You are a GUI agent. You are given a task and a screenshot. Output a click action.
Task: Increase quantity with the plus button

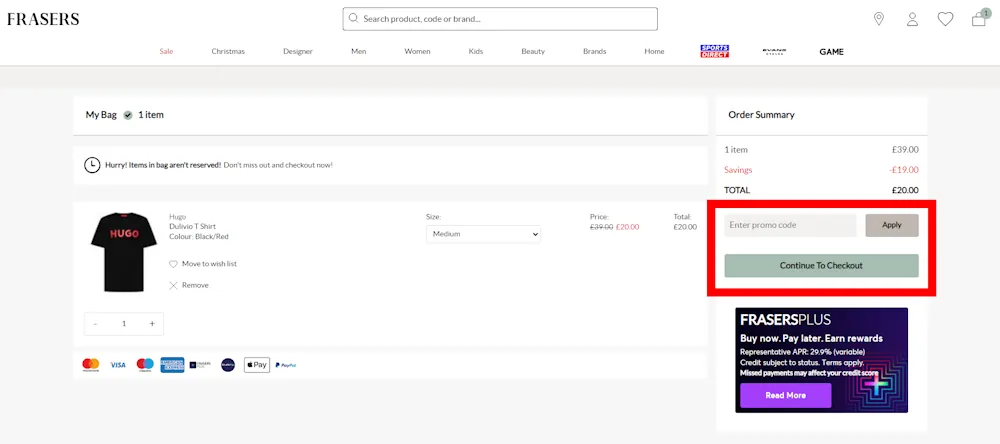click(x=152, y=324)
